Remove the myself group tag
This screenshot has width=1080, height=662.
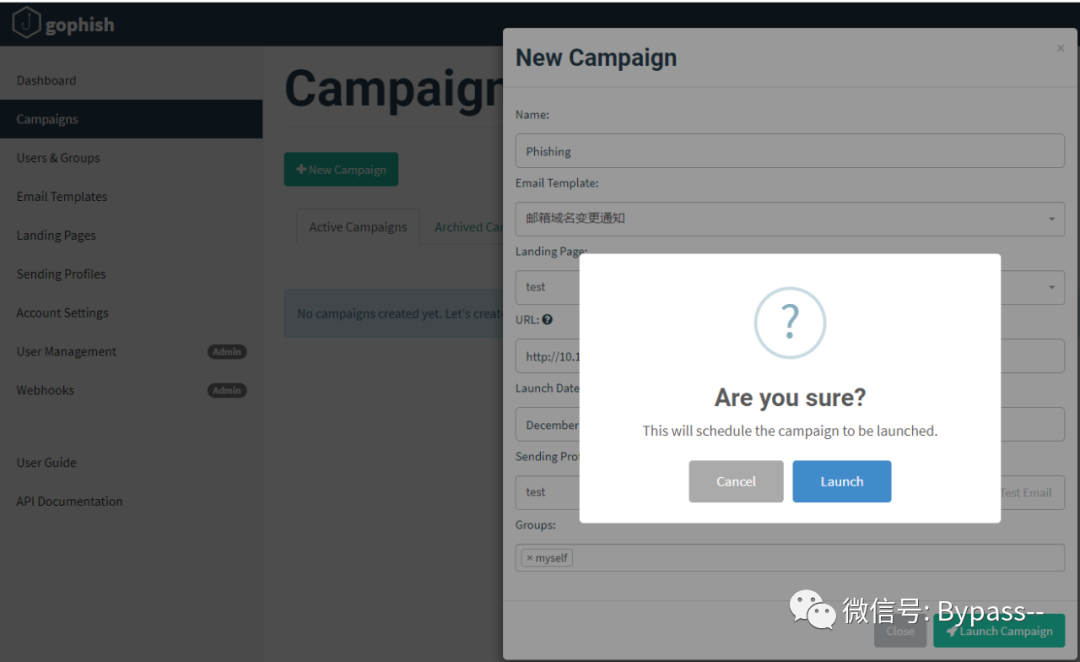(x=530, y=558)
